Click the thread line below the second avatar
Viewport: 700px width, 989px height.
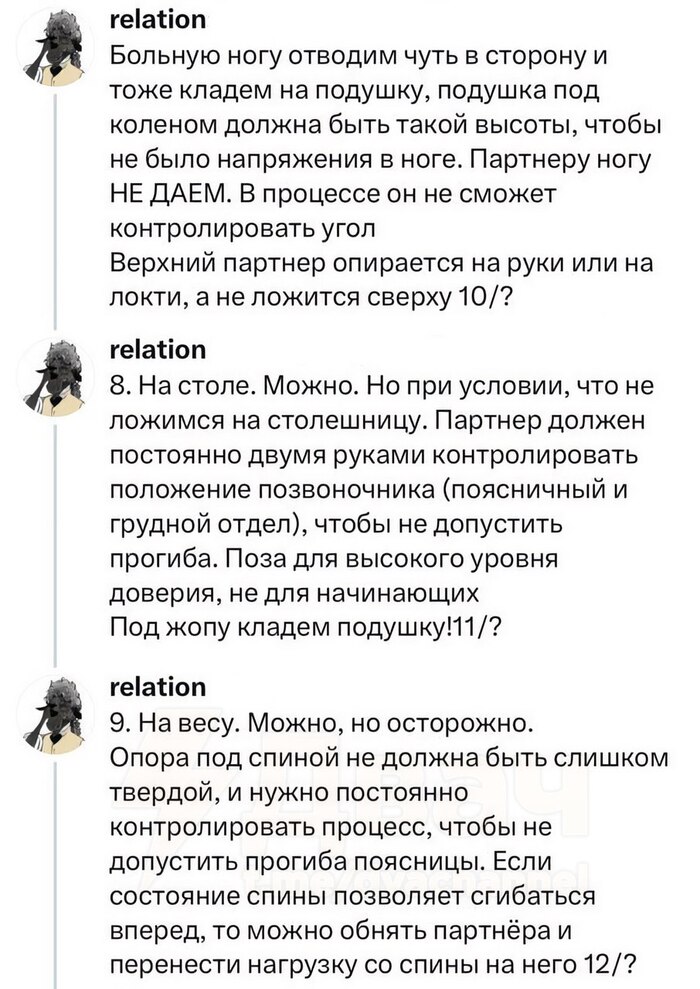[x=57, y=530]
